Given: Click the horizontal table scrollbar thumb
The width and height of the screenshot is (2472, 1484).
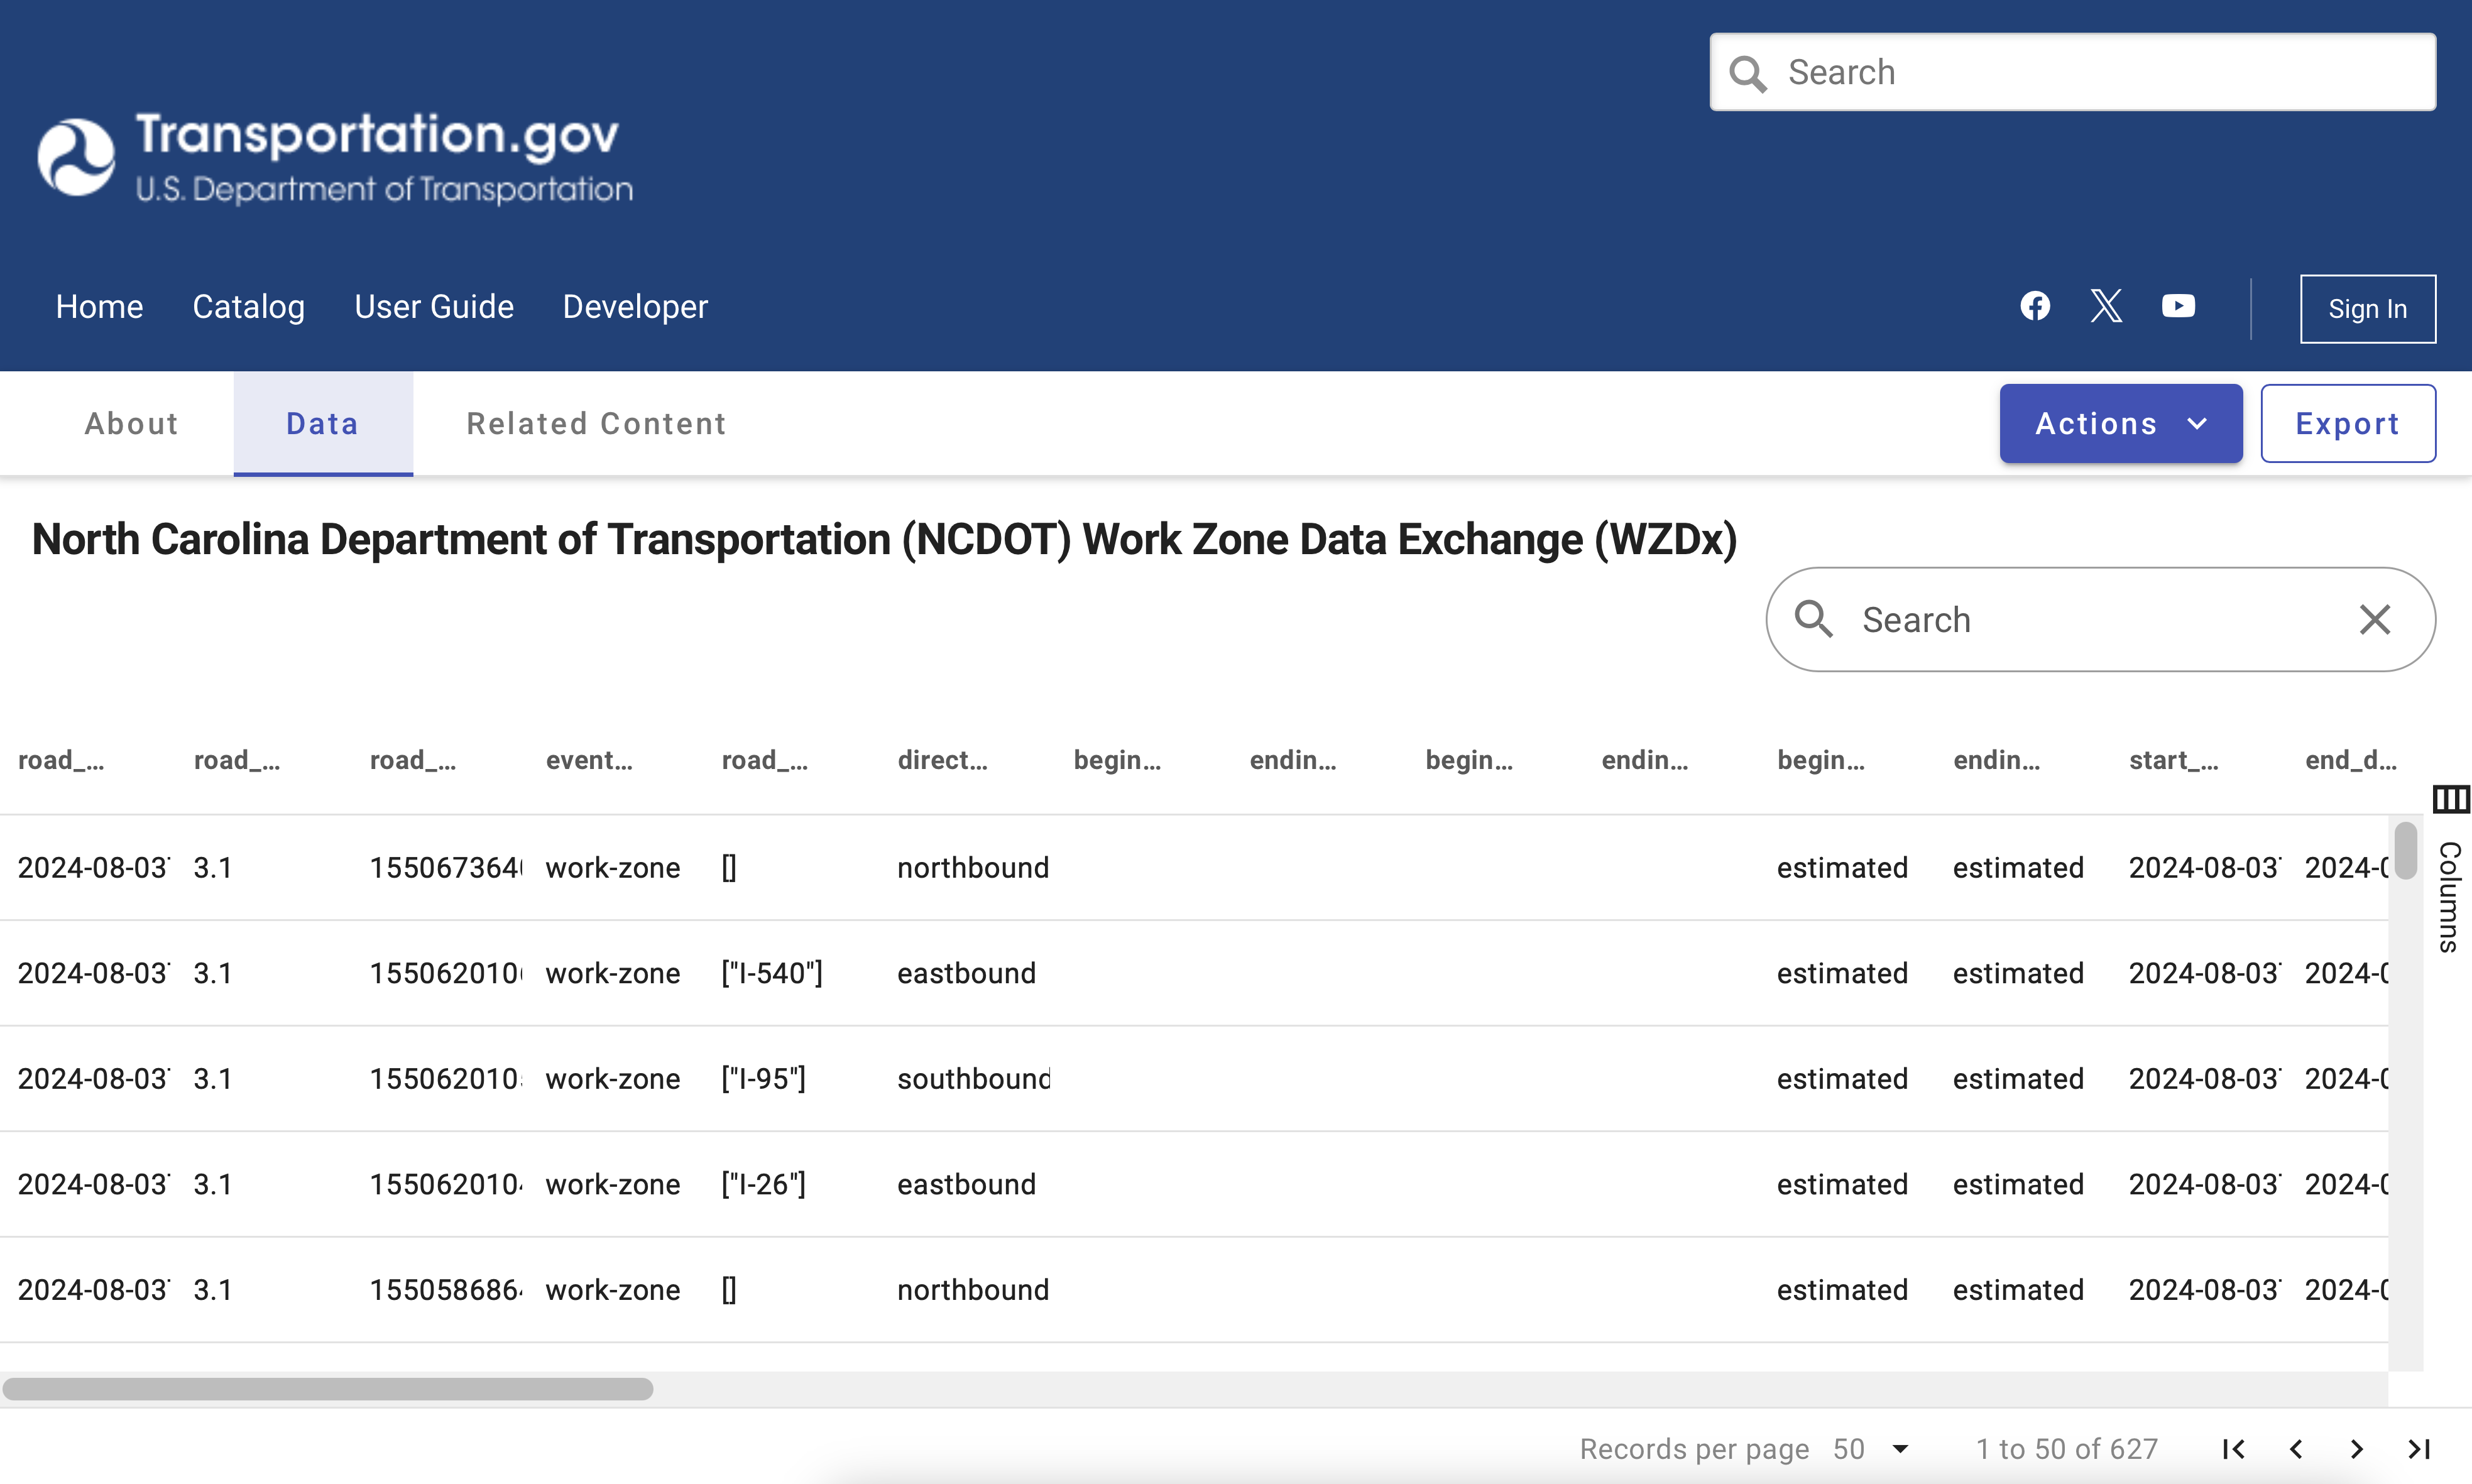Looking at the screenshot, I should tap(328, 1389).
